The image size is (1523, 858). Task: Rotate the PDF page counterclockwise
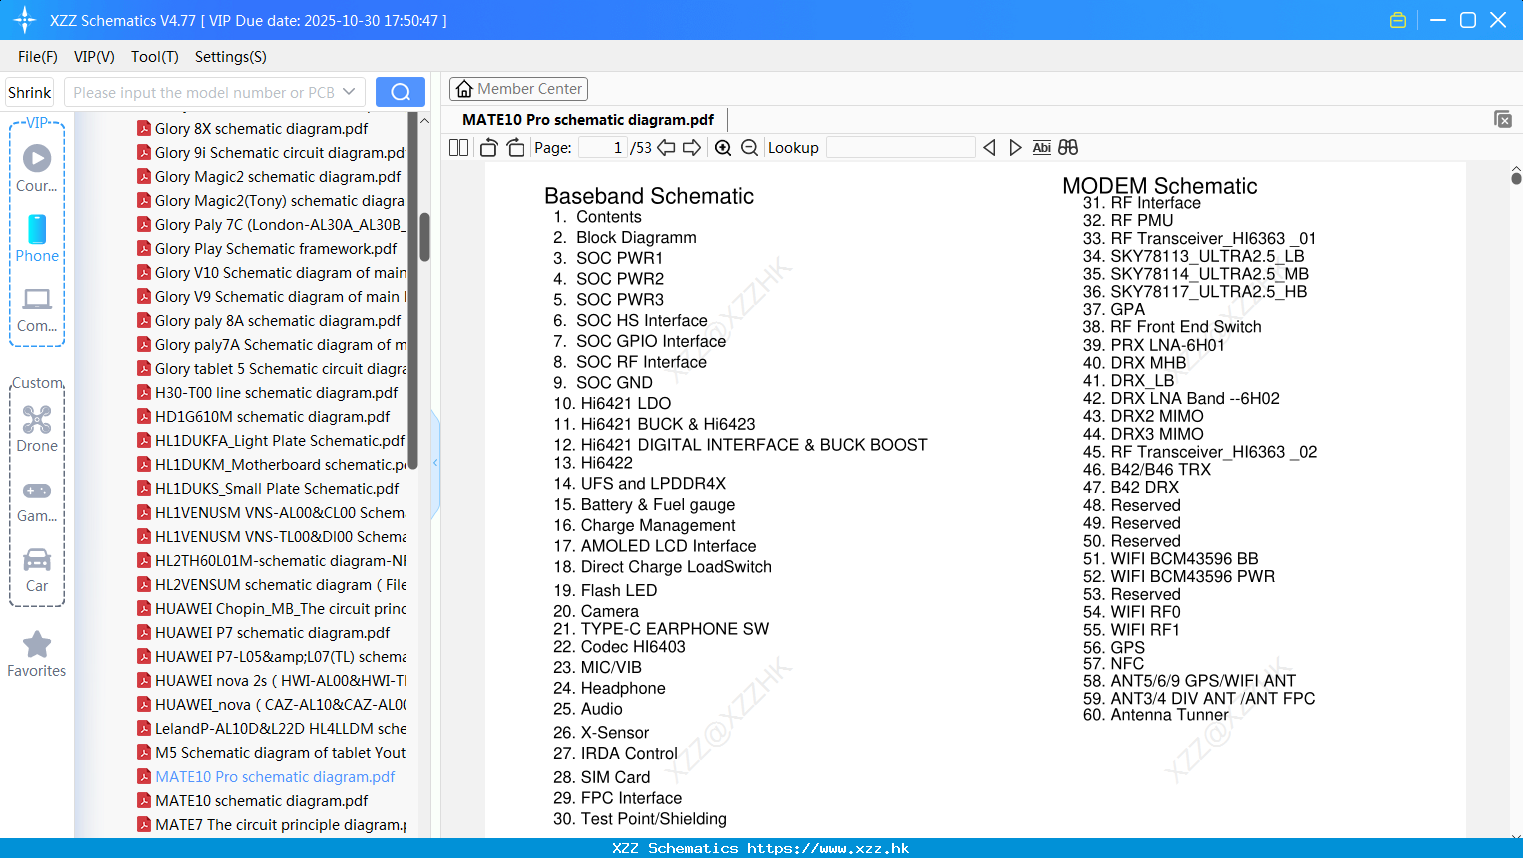coord(488,148)
